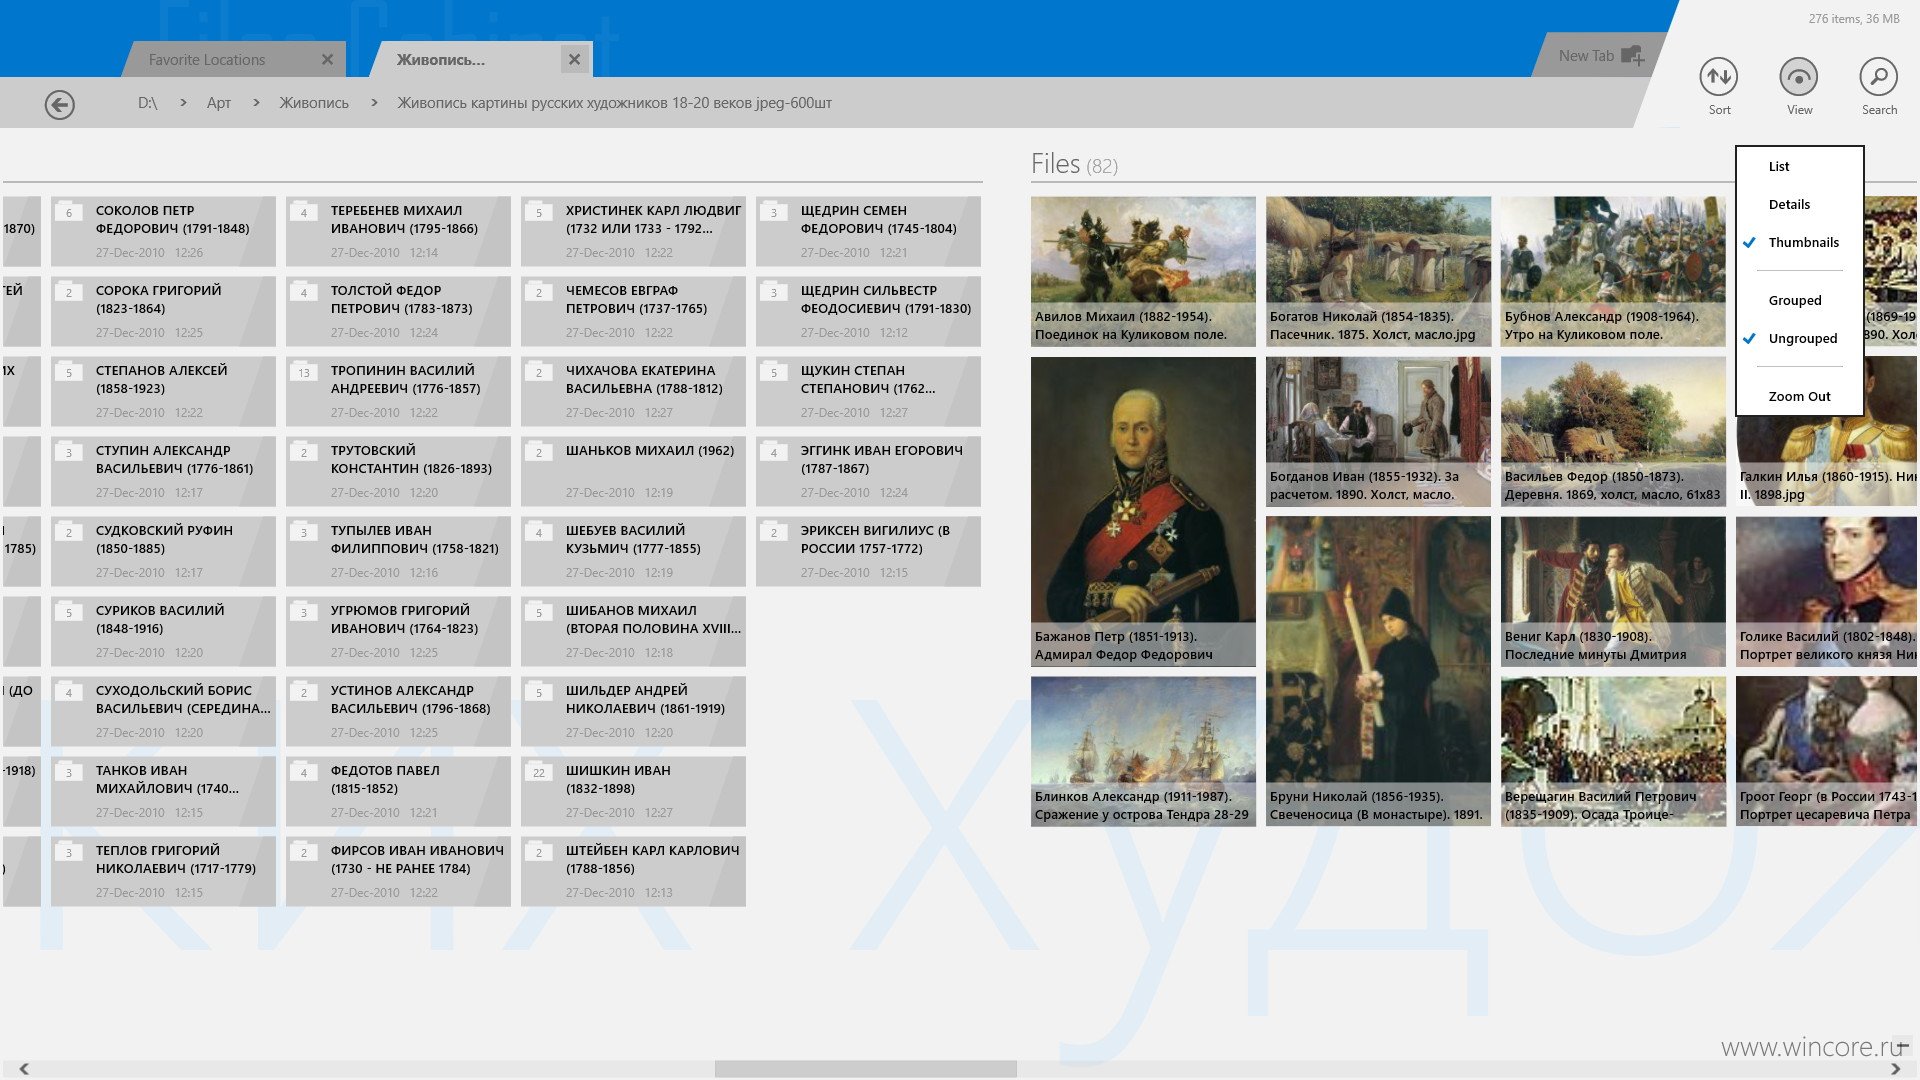Open folder ШТЕЙБЕН КАРЛ КАРЛОВИЧ
This screenshot has width=1920, height=1080.
point(633,871)
